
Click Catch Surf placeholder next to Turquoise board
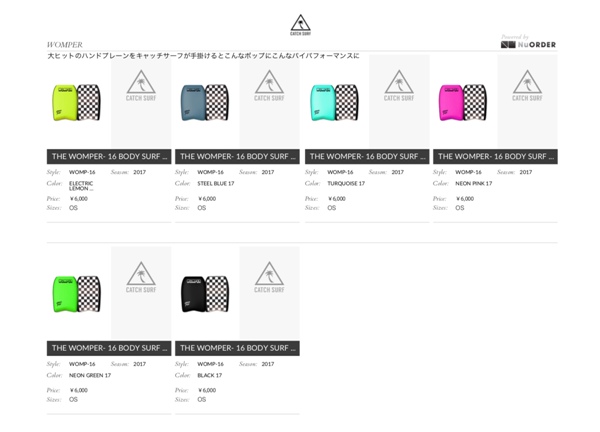399,101
